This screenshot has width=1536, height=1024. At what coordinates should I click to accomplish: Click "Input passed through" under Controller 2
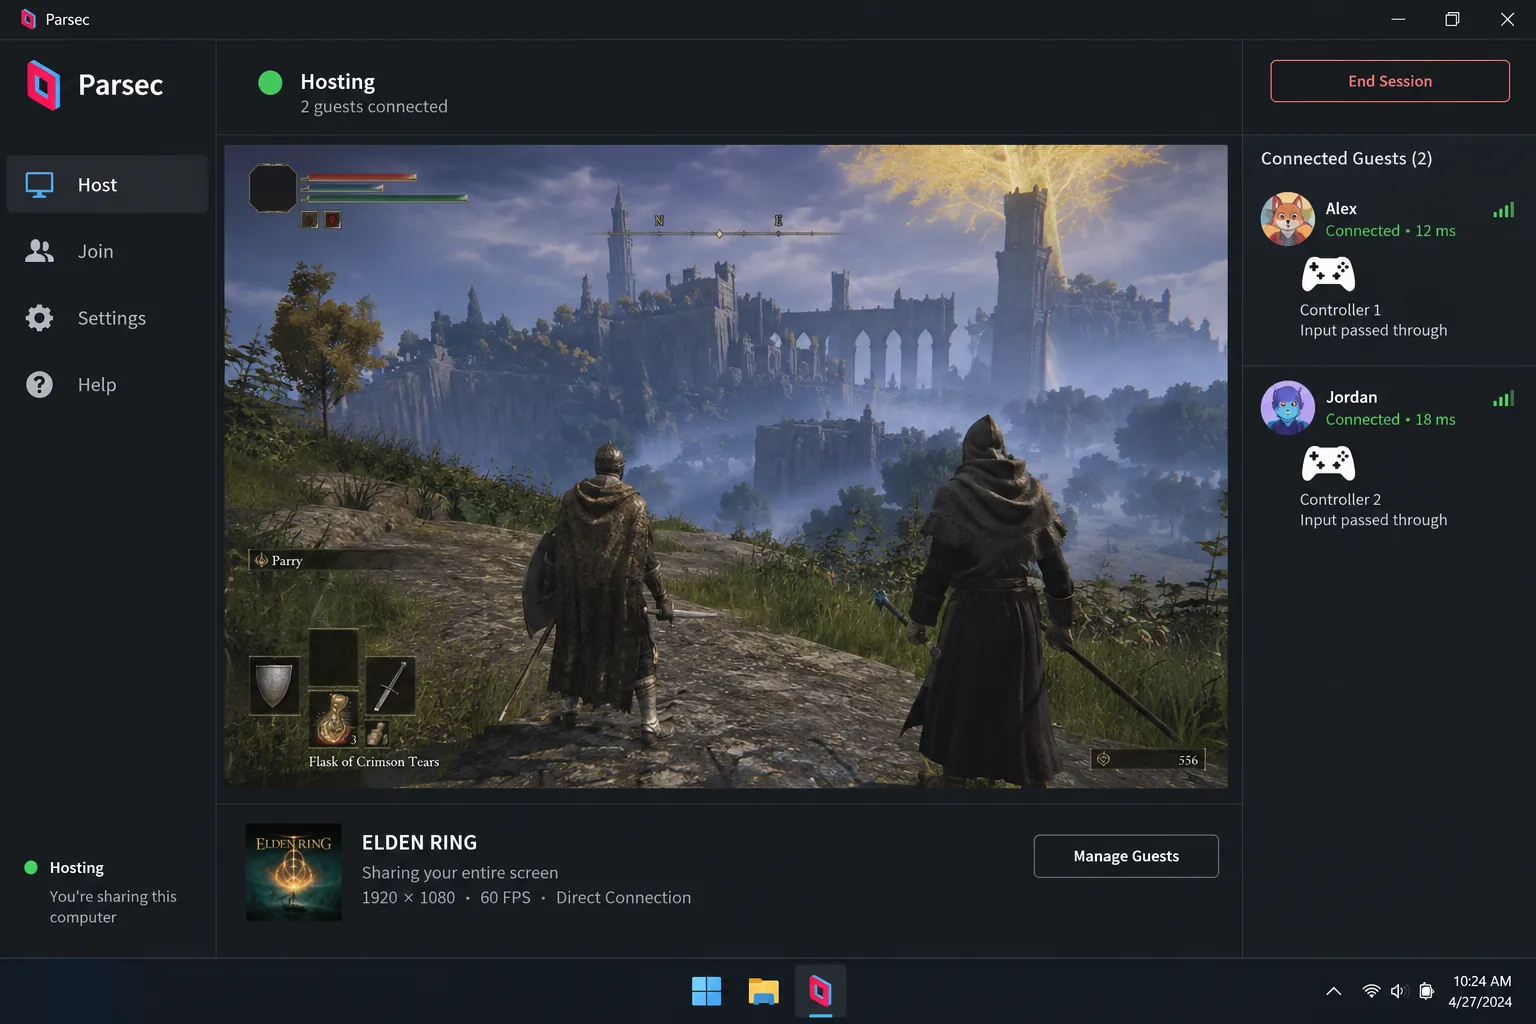coord(1373,520)
